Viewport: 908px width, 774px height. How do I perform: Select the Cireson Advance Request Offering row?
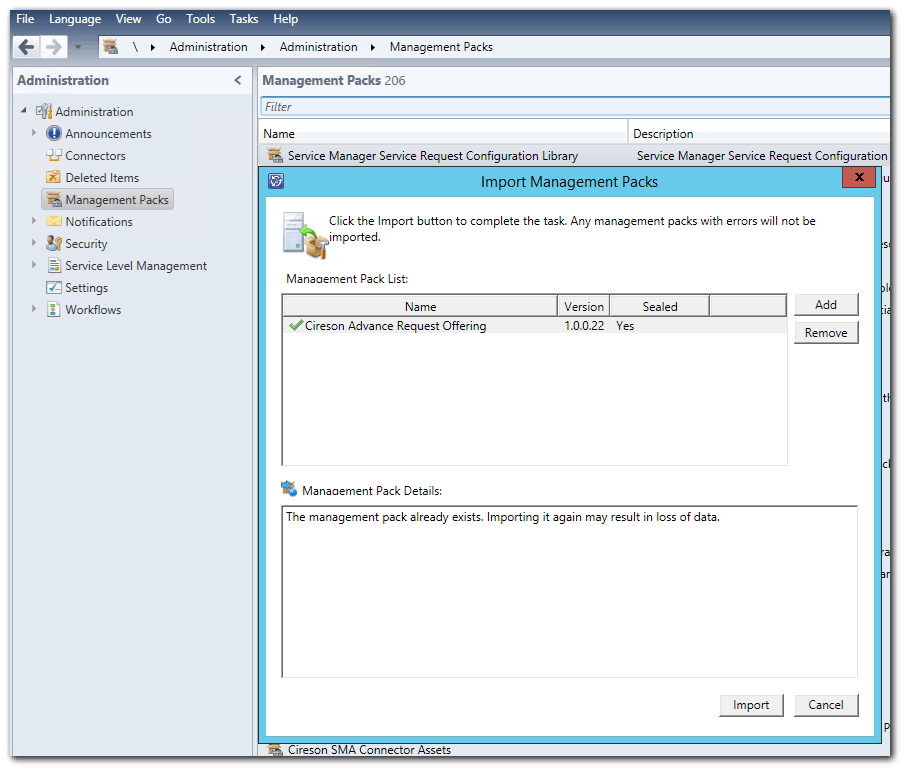click(534, 325)
